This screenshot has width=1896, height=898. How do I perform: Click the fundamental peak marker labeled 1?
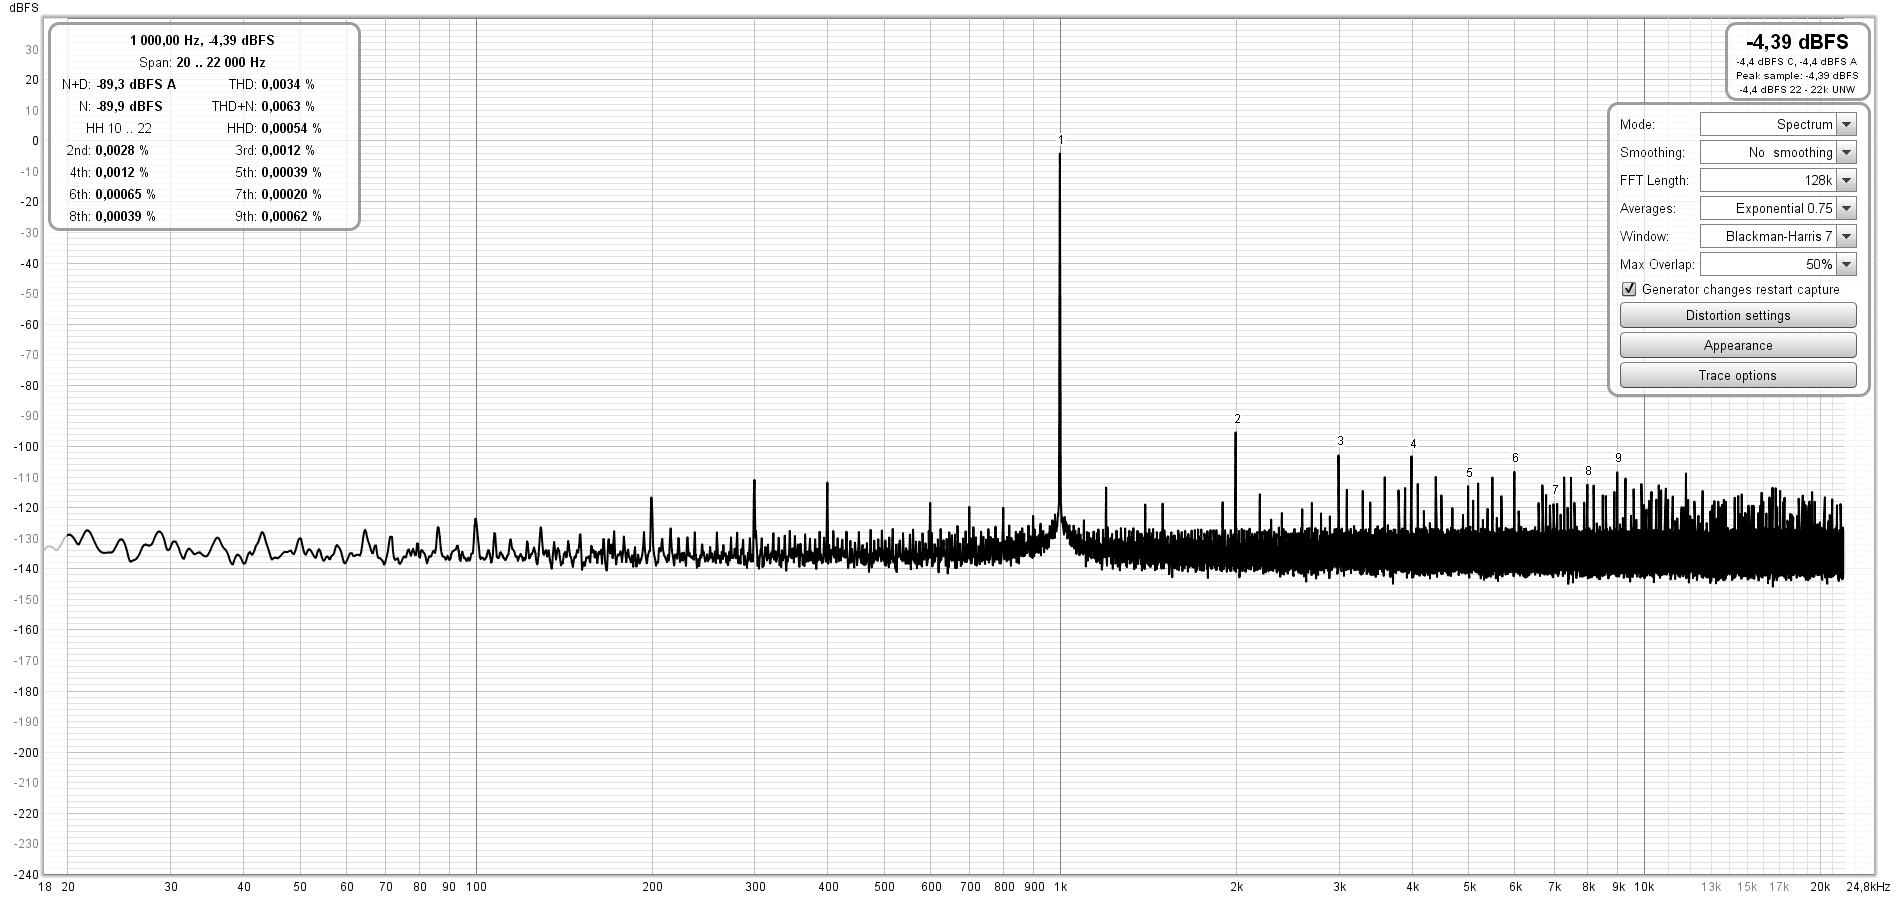coord(1060,140)
